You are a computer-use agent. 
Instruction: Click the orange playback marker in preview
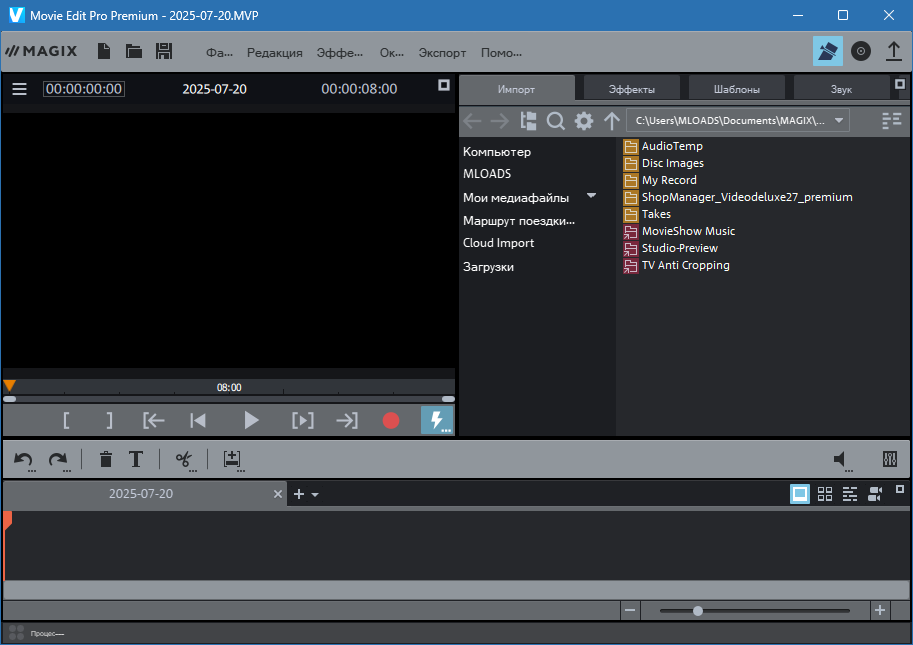(9, 385)
